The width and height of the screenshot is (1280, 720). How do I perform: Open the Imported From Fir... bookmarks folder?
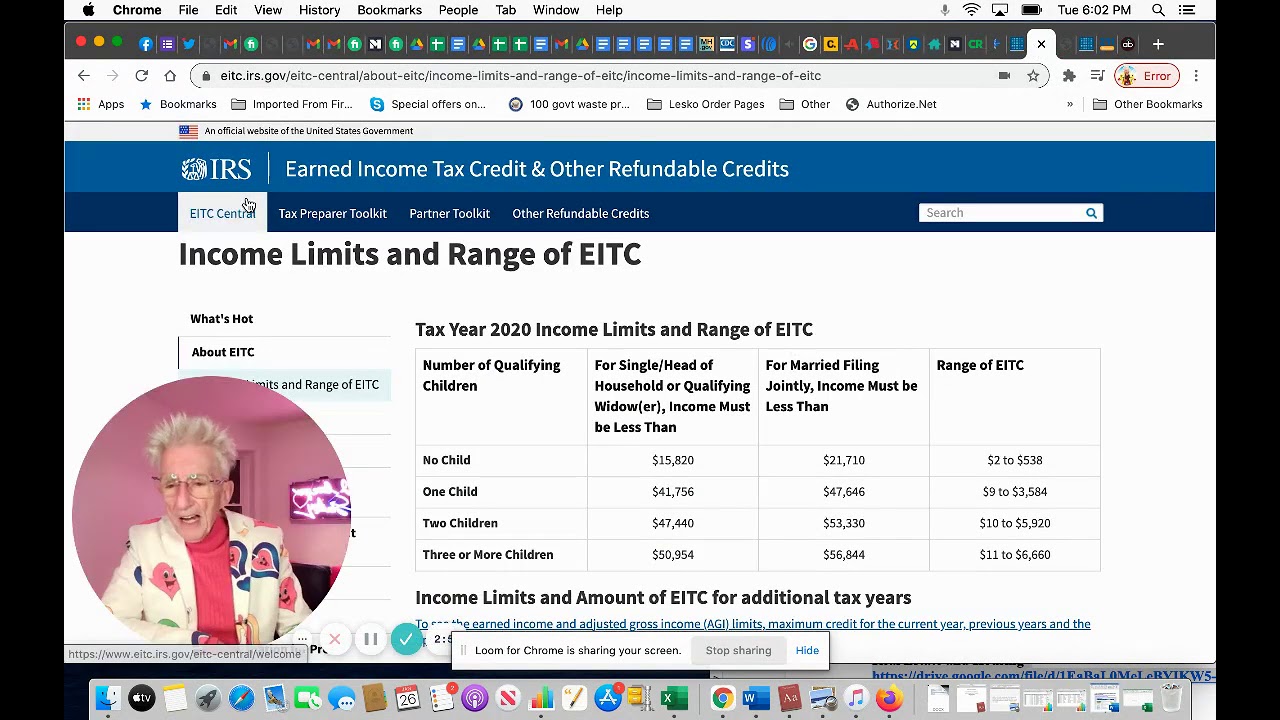(291, 104)
